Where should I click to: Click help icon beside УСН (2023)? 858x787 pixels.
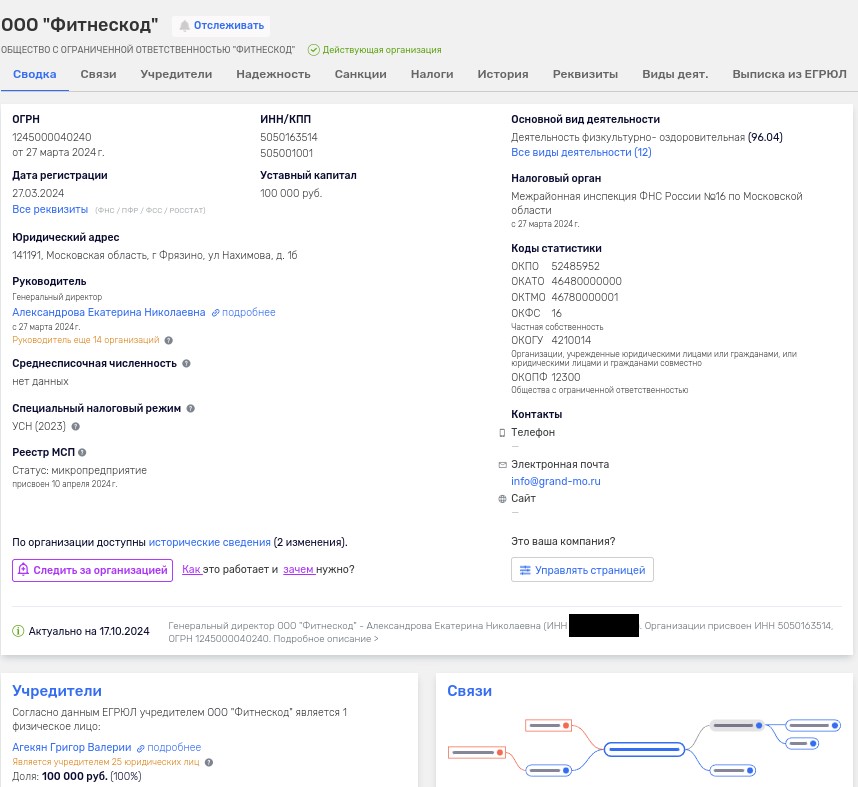click(x=76, y=426)
